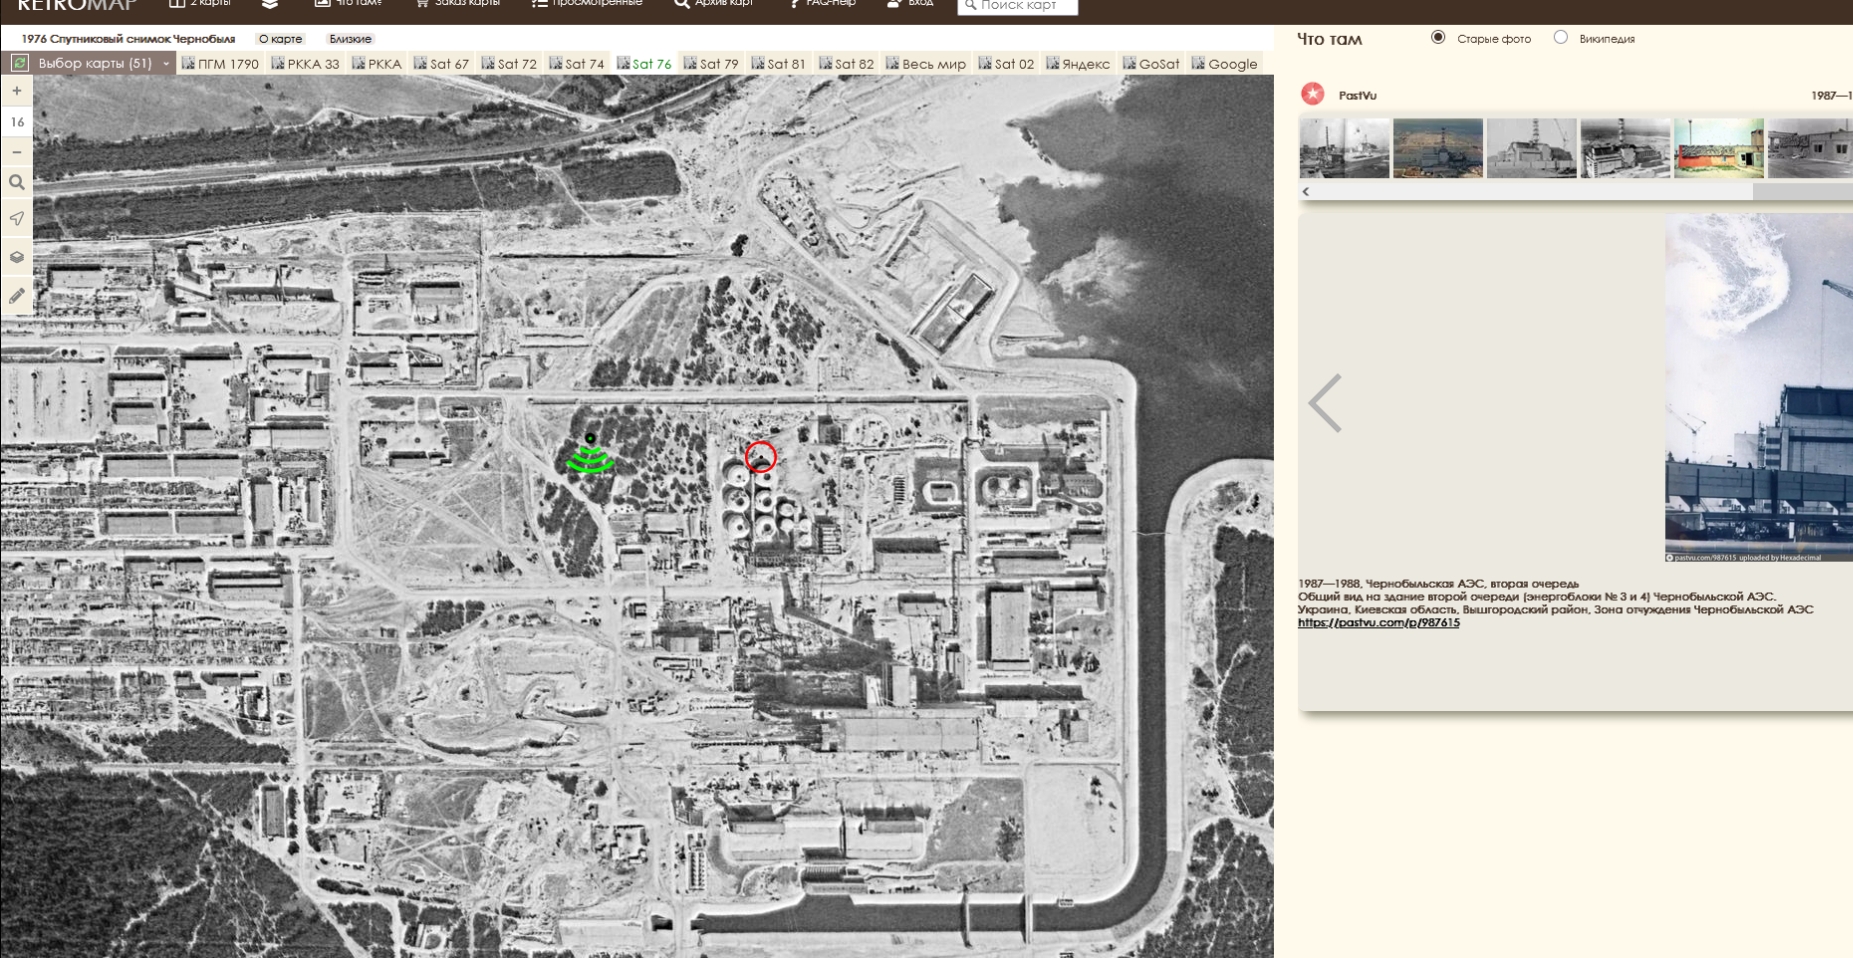Open the Вход login menu item
Image resolution: width=1853 pixels, height=958 pixels.
(910, 4)
